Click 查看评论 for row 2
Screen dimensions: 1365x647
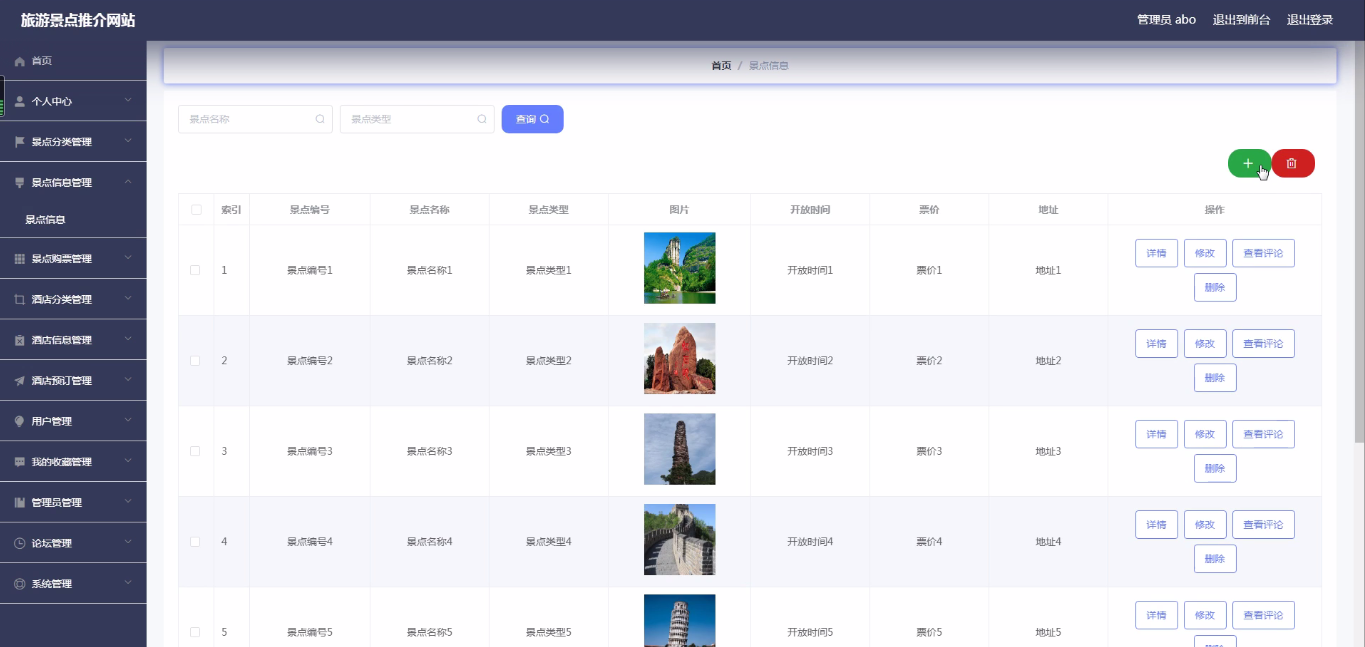[1263, 343]
